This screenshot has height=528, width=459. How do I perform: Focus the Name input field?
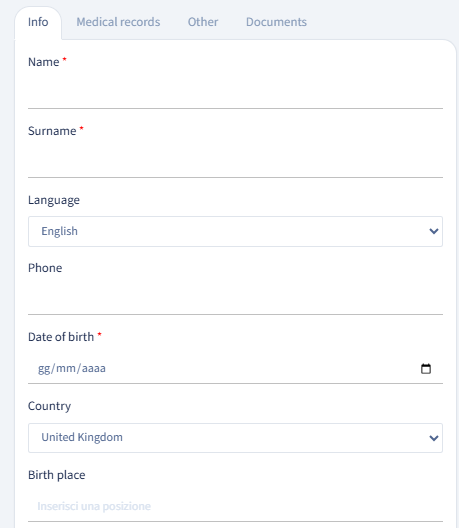click(x=235, y=93)
